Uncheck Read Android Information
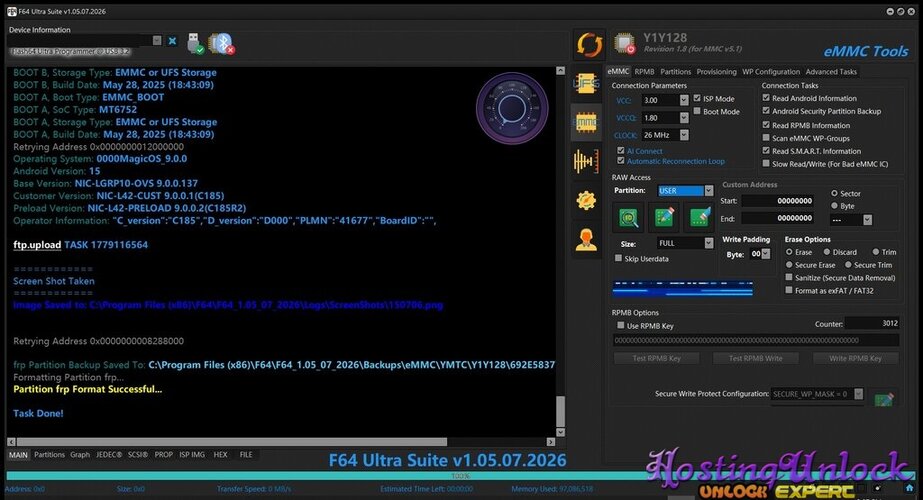This screenshot has height=500, width=923. click(766, 98)
